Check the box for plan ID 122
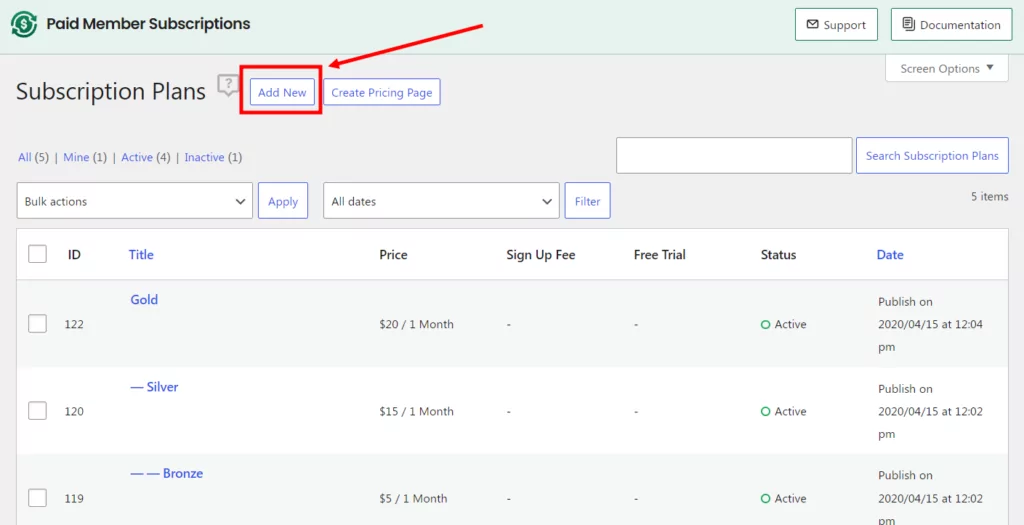 point(37,323)
